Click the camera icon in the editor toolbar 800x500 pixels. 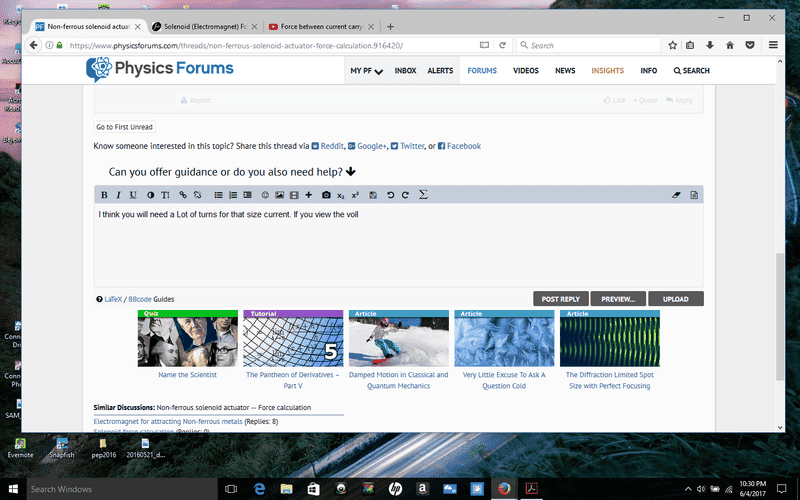(x=325, y=194)
